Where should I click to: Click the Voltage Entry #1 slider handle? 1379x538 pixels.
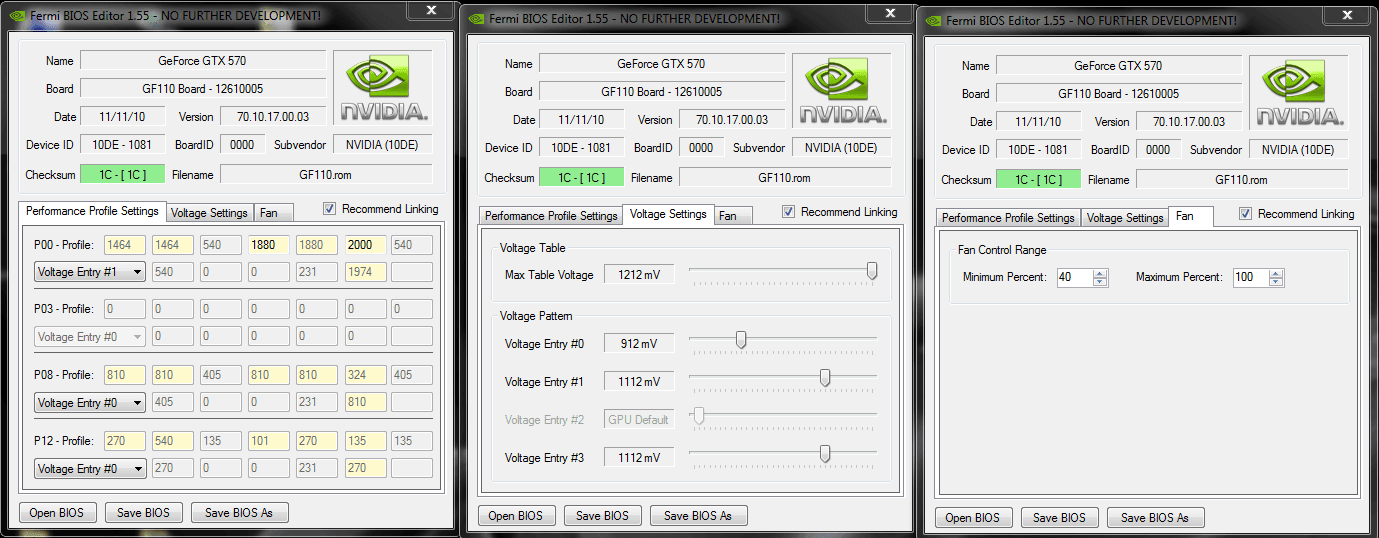coord(825,378)
